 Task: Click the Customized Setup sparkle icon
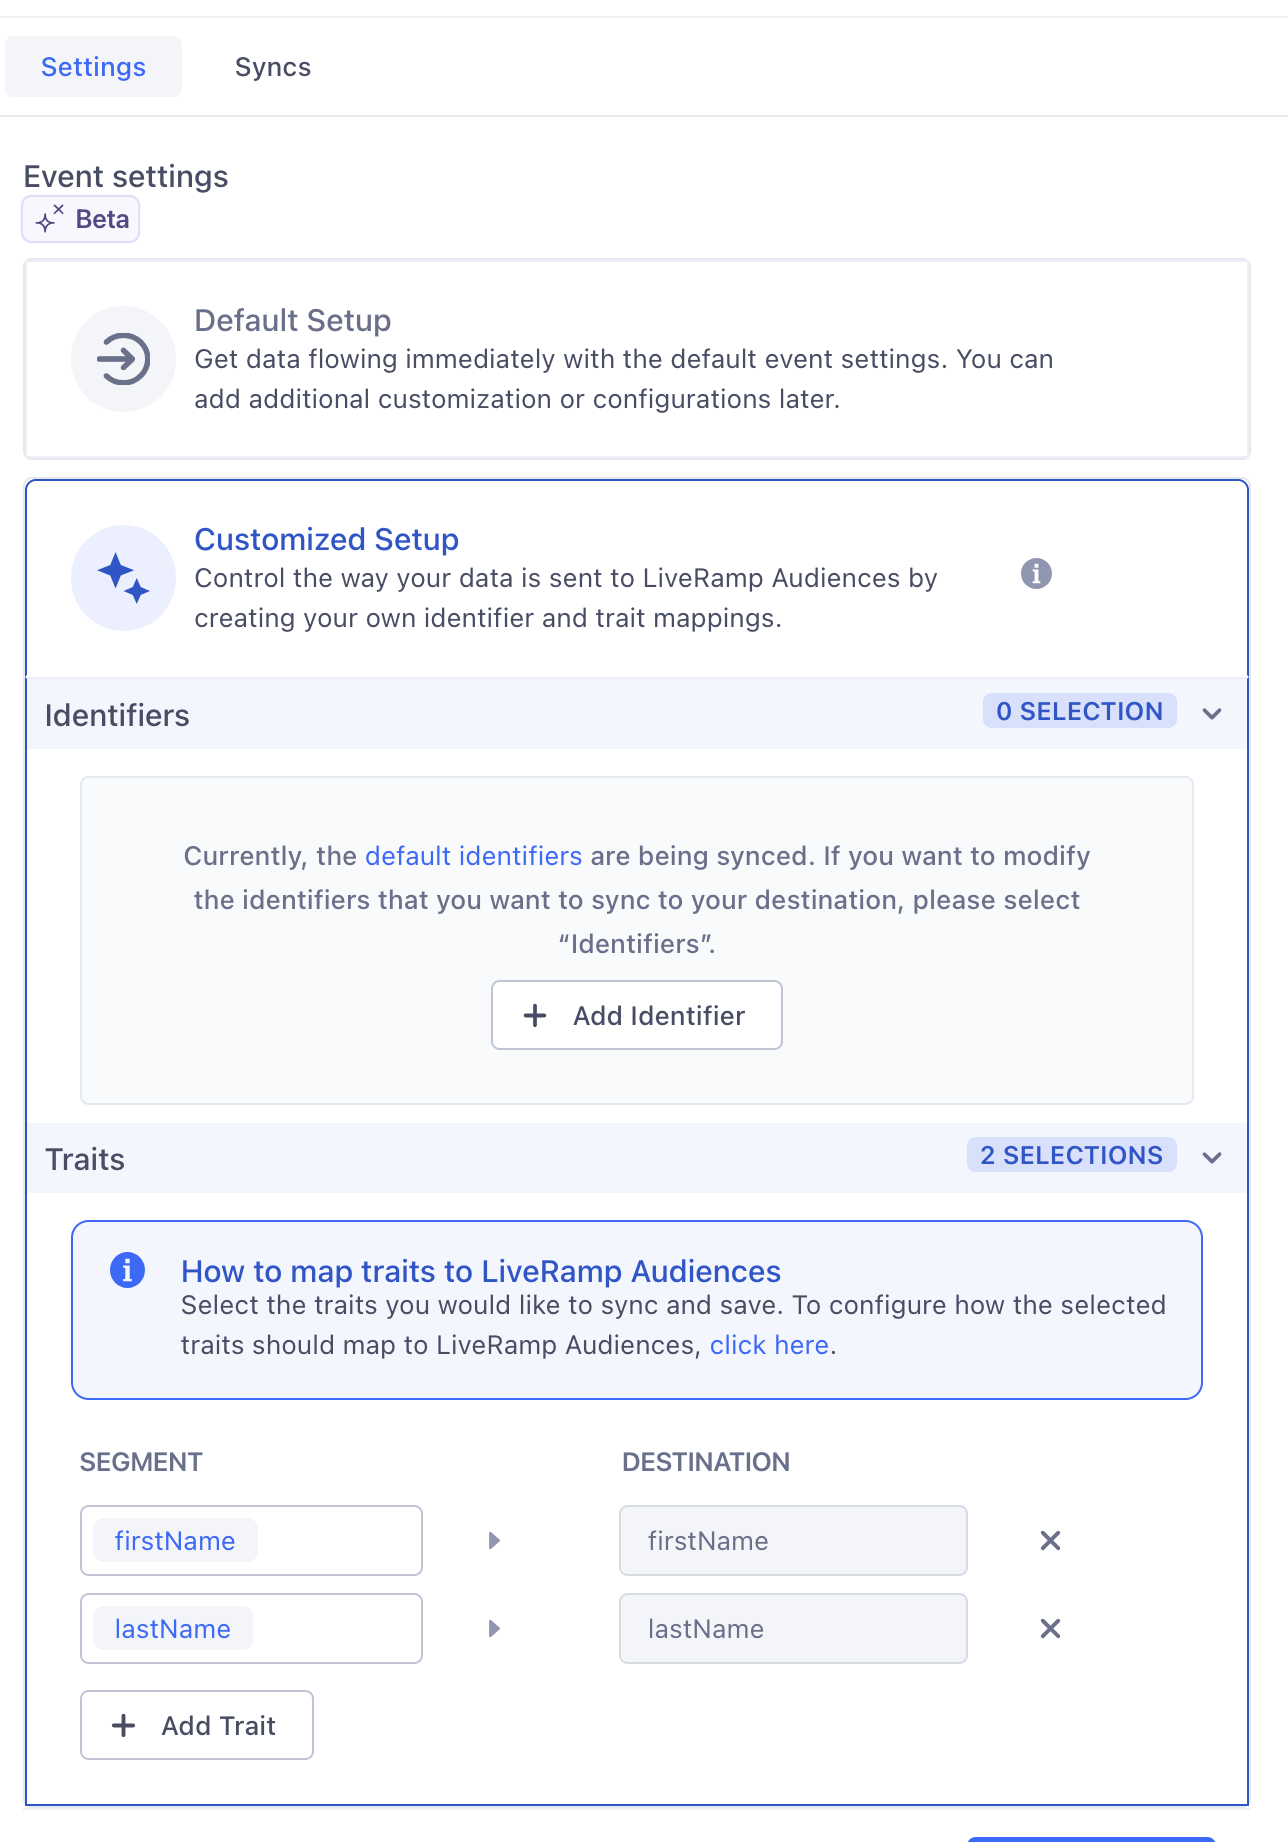pyautogui.click(x=123, y=578)
